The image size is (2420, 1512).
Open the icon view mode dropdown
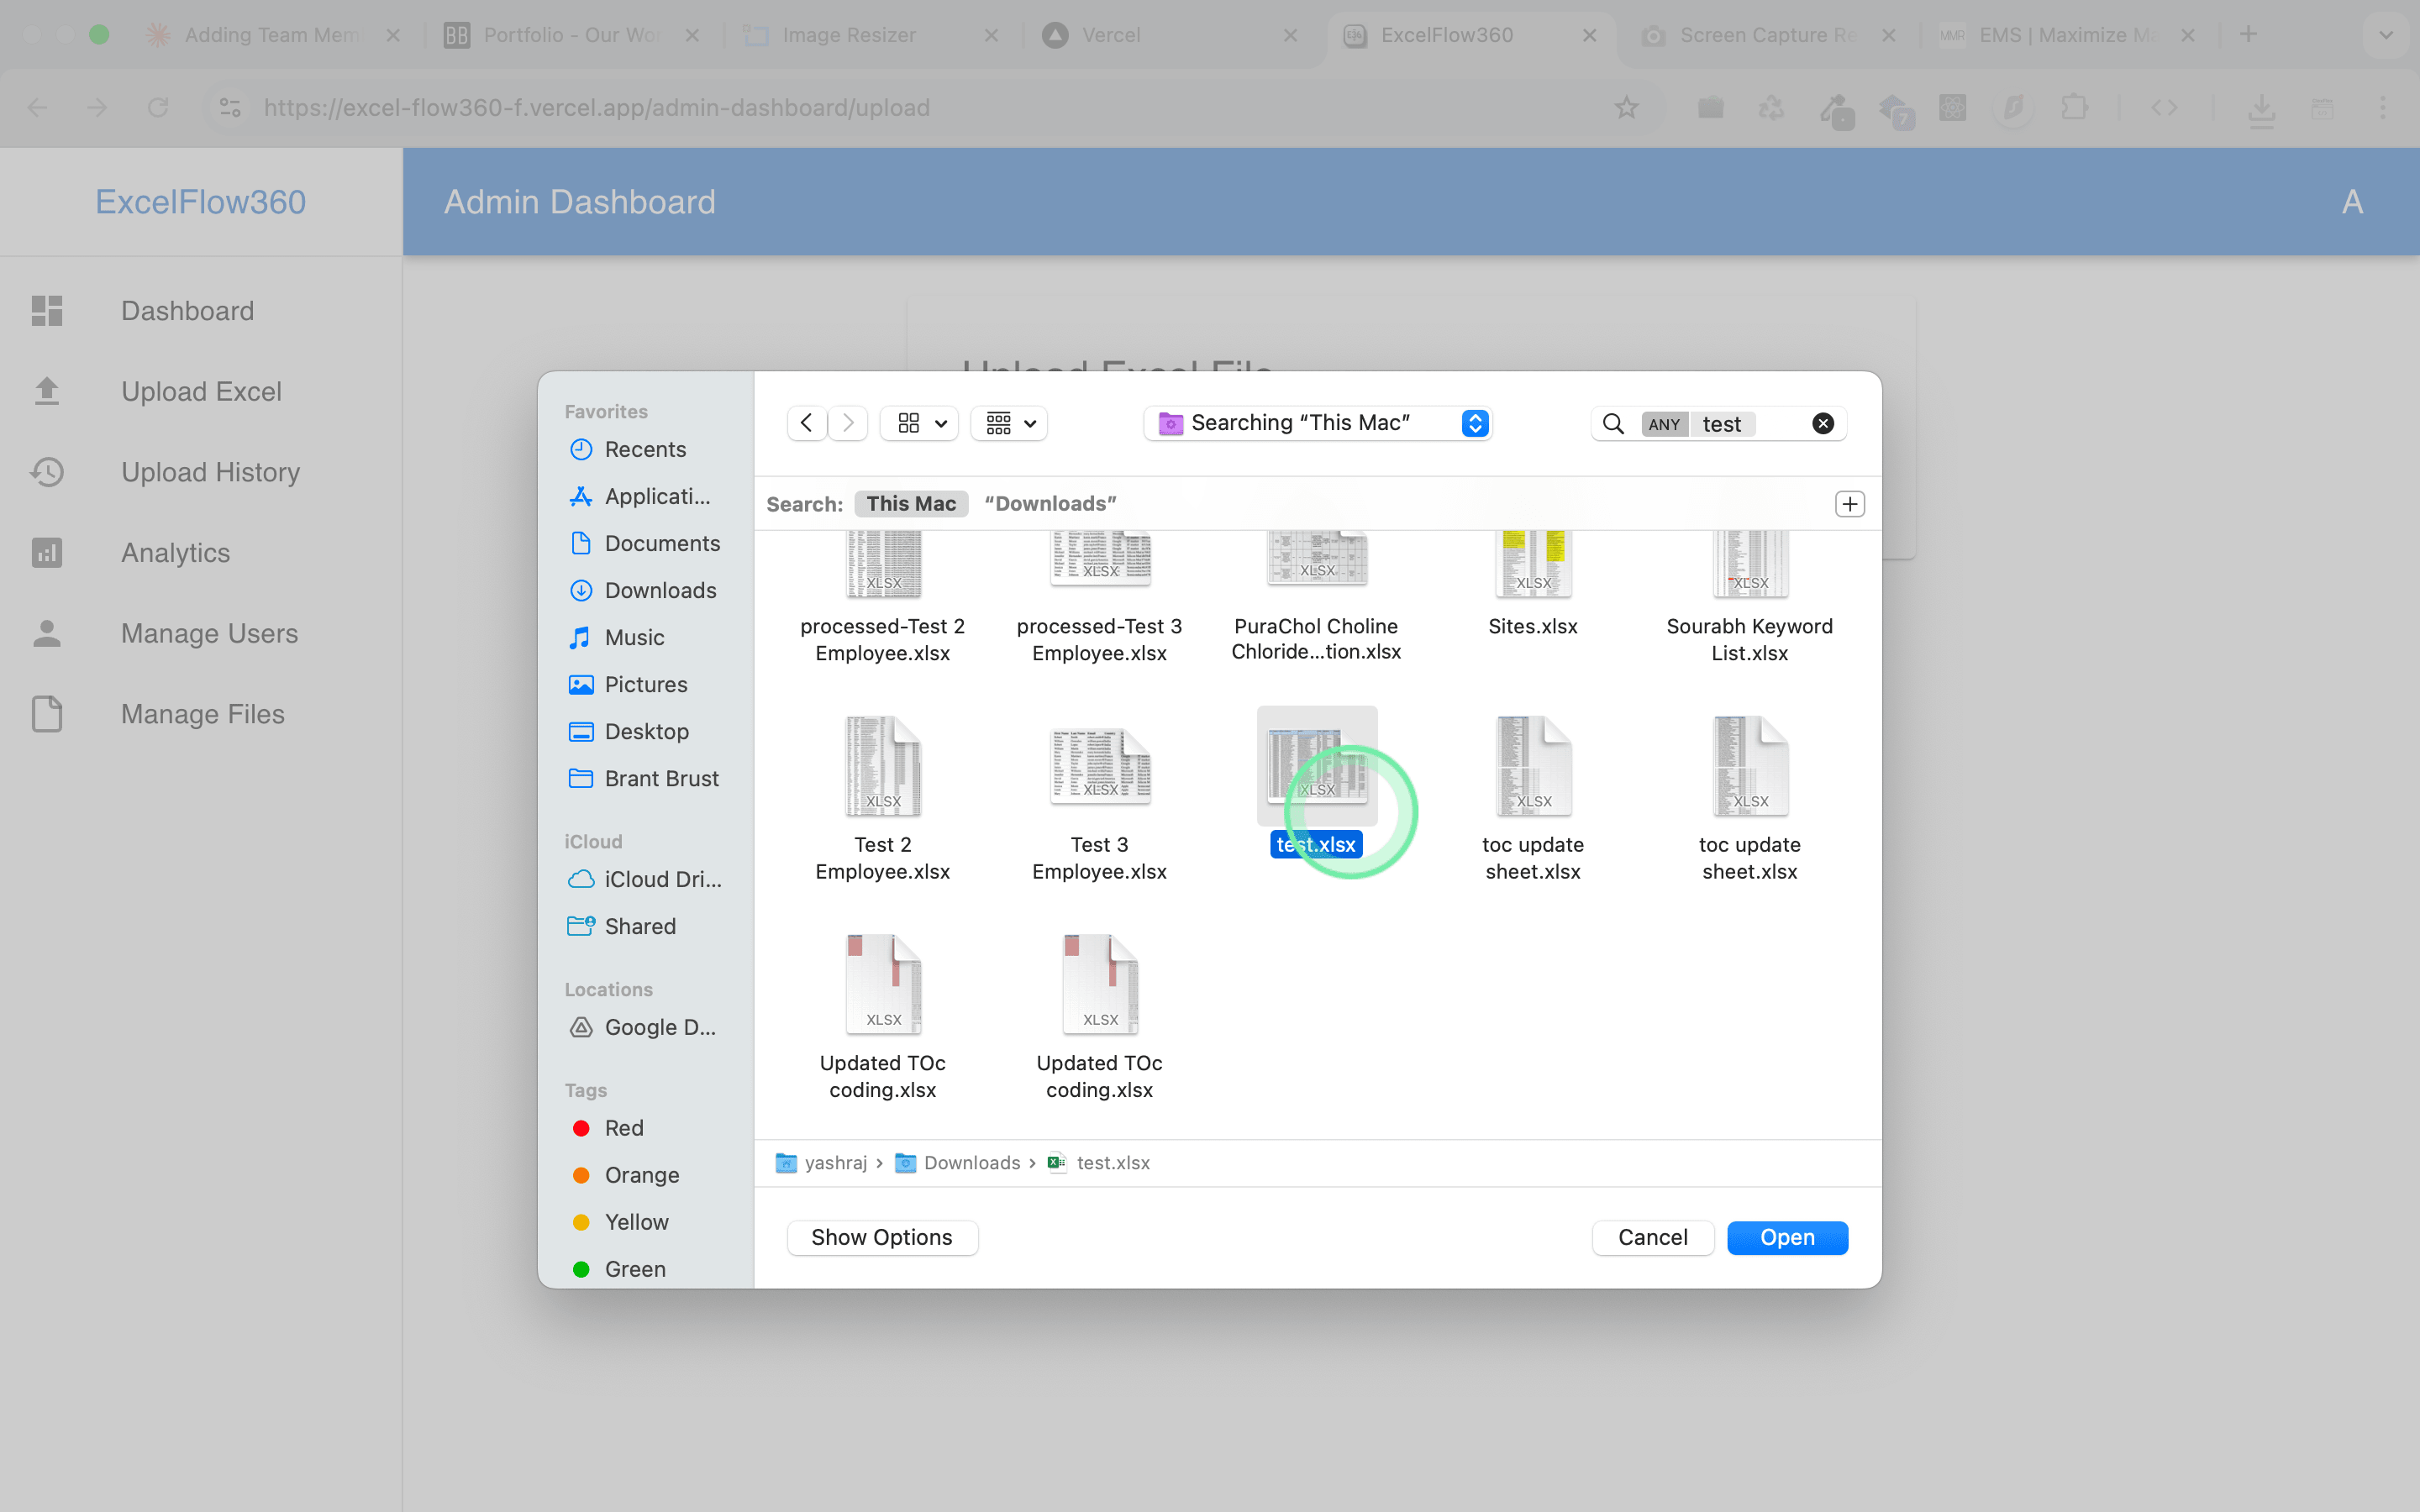920,423
